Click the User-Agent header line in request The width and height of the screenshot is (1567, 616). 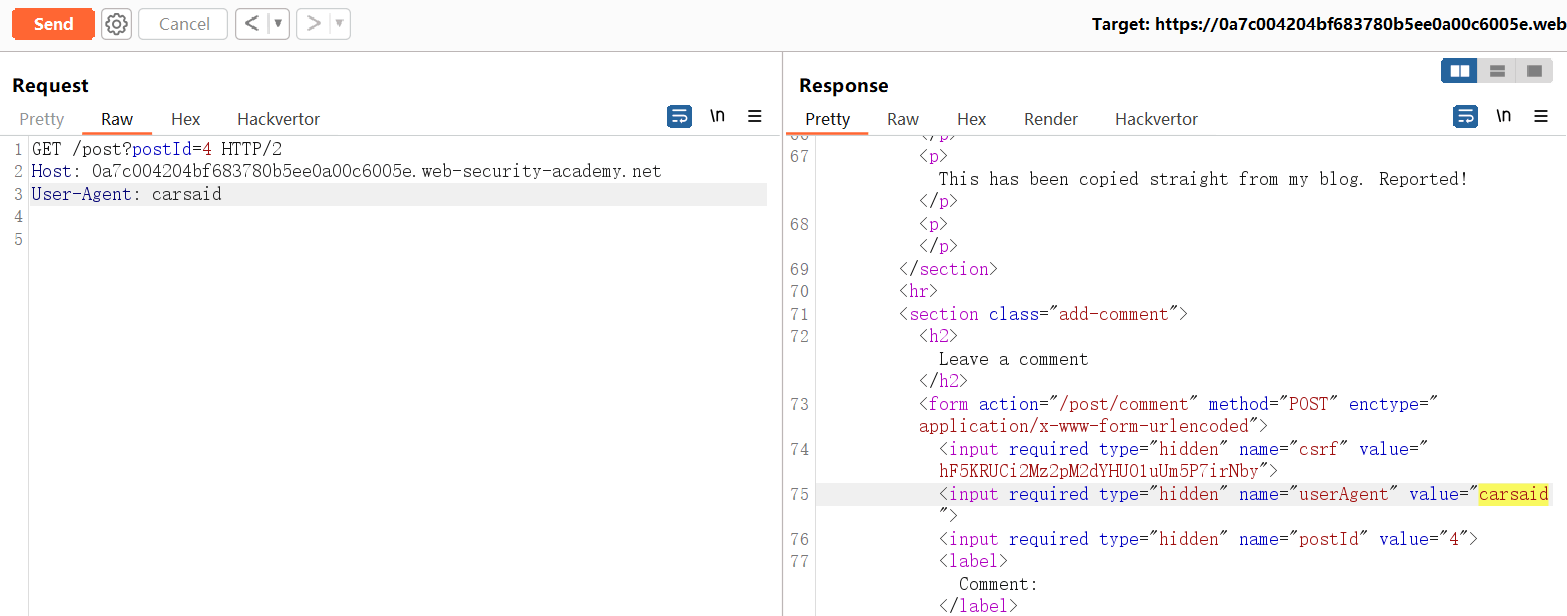tap(127, 195)
